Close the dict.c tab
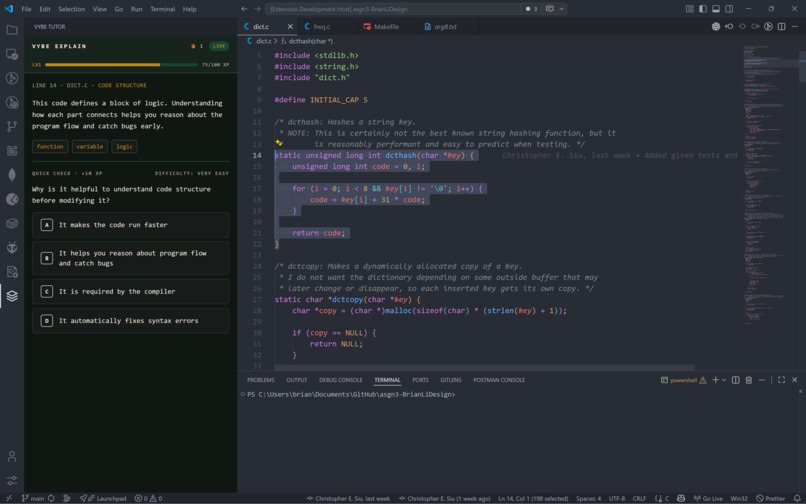The height and width of the screenshot is (504, 806). [290, 26]
